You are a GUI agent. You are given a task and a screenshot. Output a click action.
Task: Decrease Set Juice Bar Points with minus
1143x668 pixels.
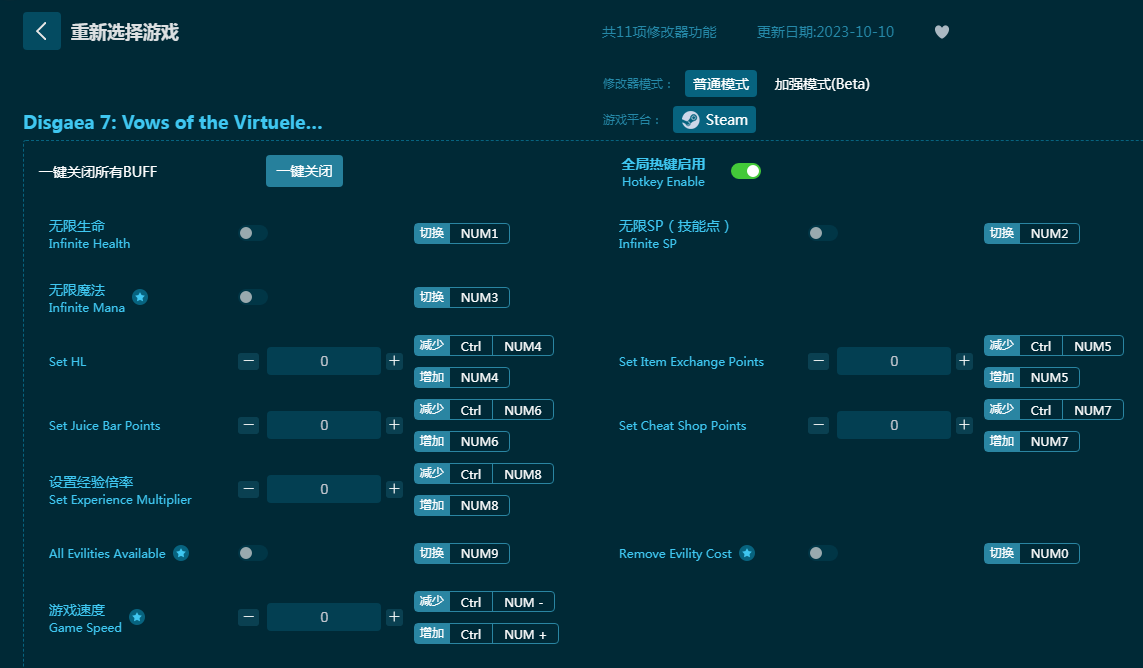coord(249,425)
